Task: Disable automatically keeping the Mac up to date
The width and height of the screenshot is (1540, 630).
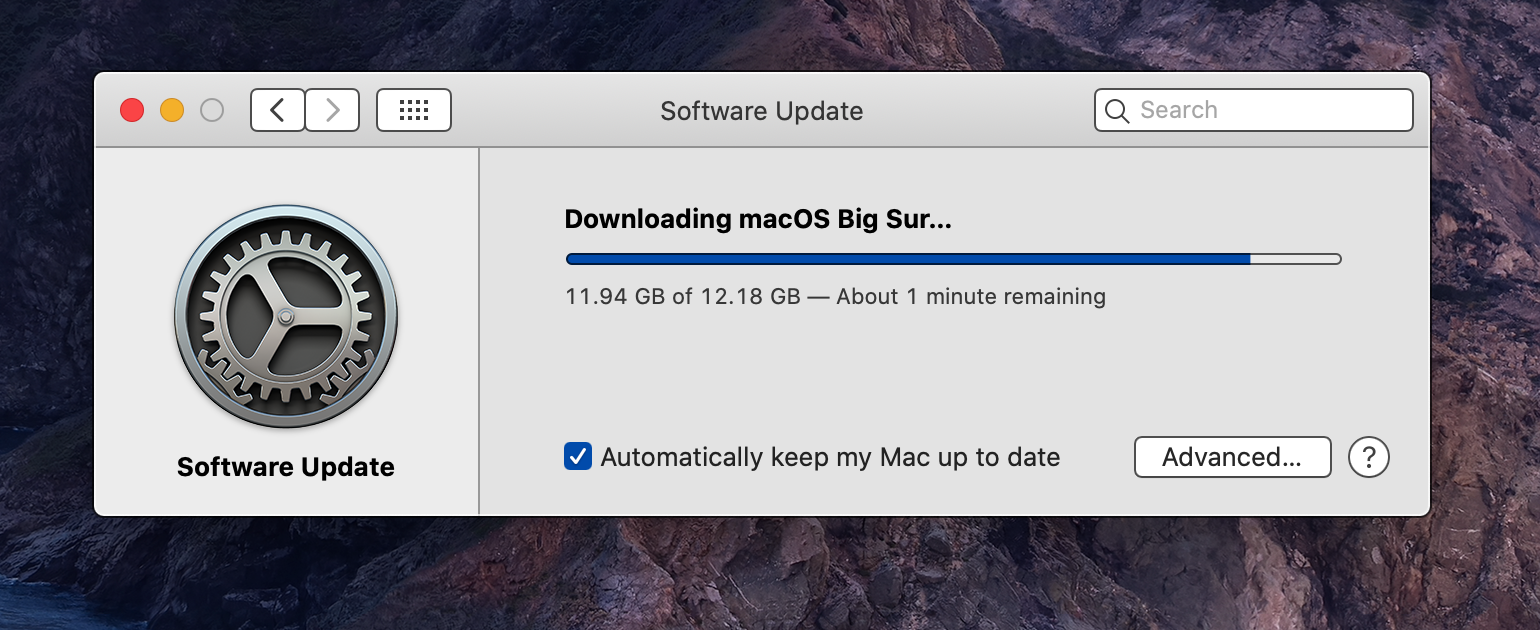Action: tap(578, 457)
